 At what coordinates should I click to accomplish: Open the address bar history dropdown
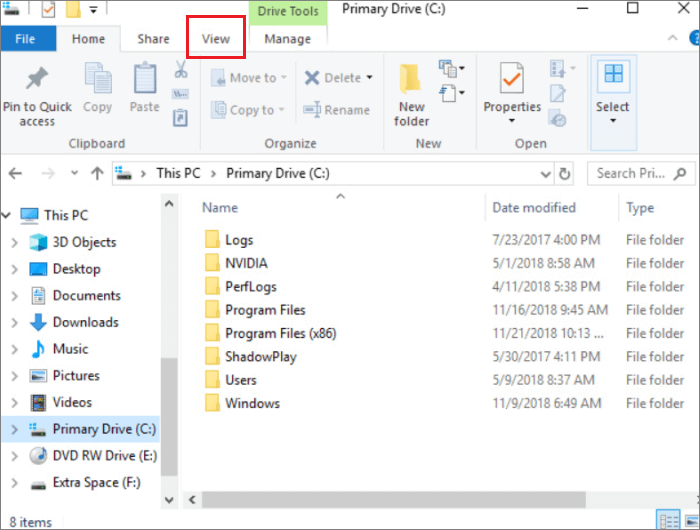click(542, 173)
